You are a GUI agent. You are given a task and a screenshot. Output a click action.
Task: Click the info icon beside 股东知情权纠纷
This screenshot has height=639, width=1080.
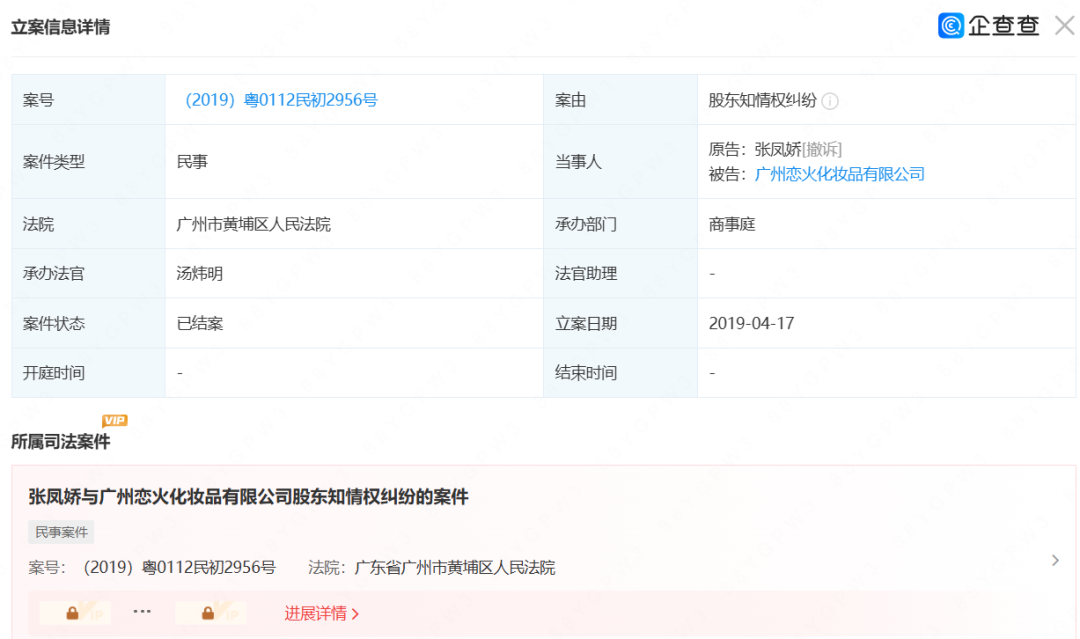(x=831, y=101)
